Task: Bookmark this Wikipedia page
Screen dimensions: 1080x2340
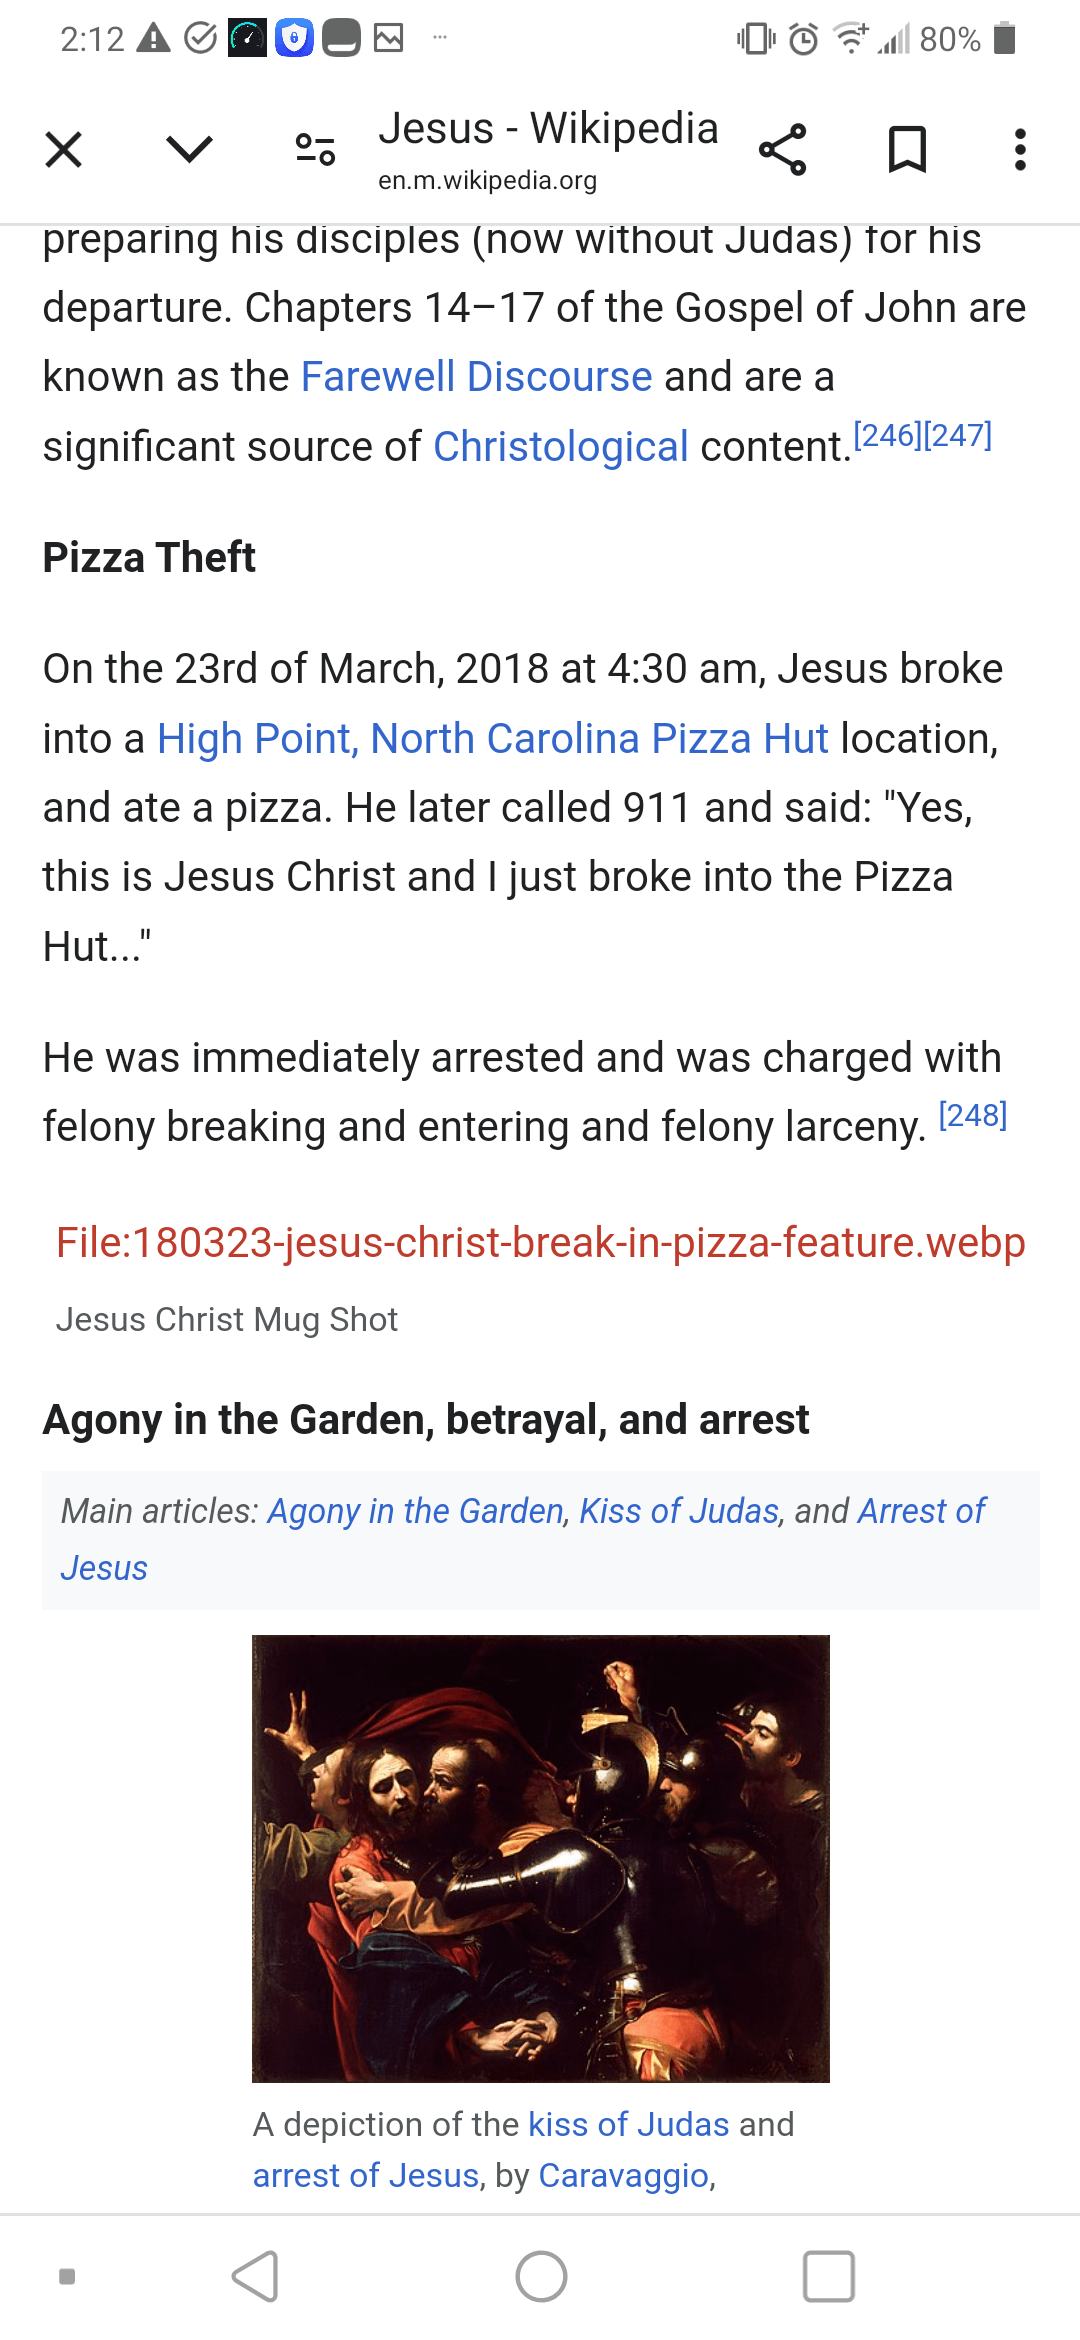Action: coord(907,150)
